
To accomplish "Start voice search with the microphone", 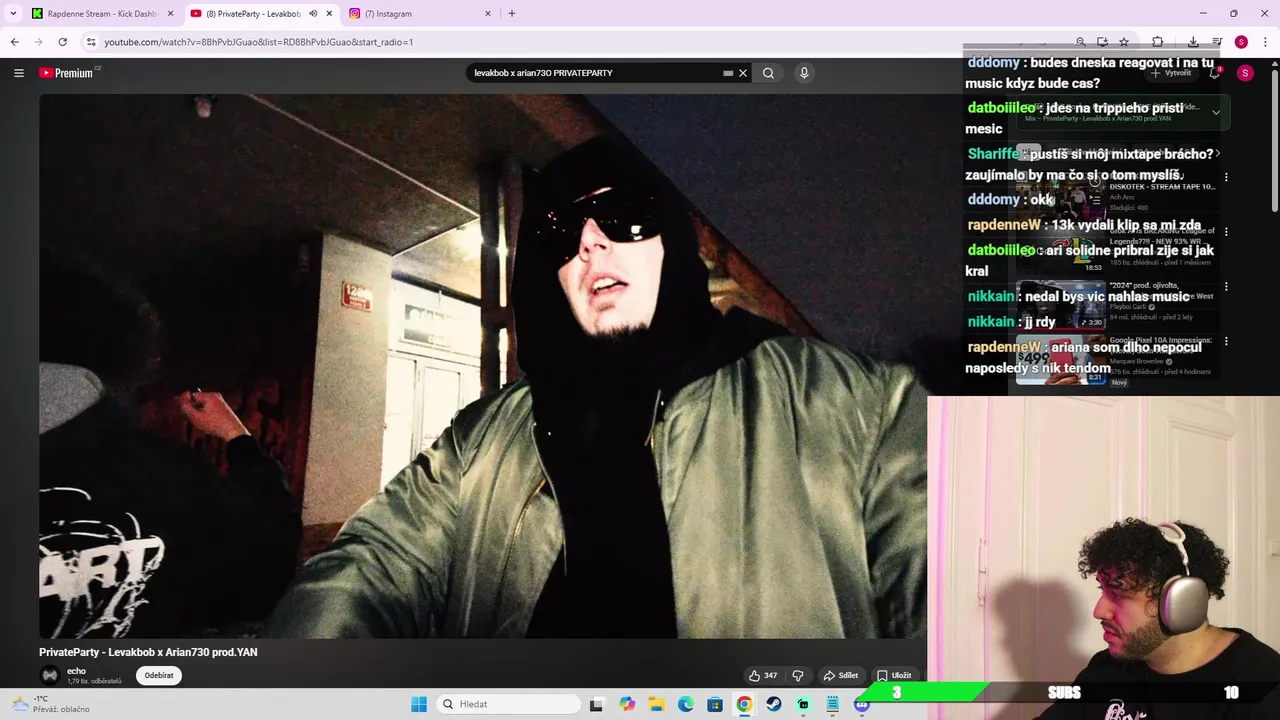I will tap(803, 73).
